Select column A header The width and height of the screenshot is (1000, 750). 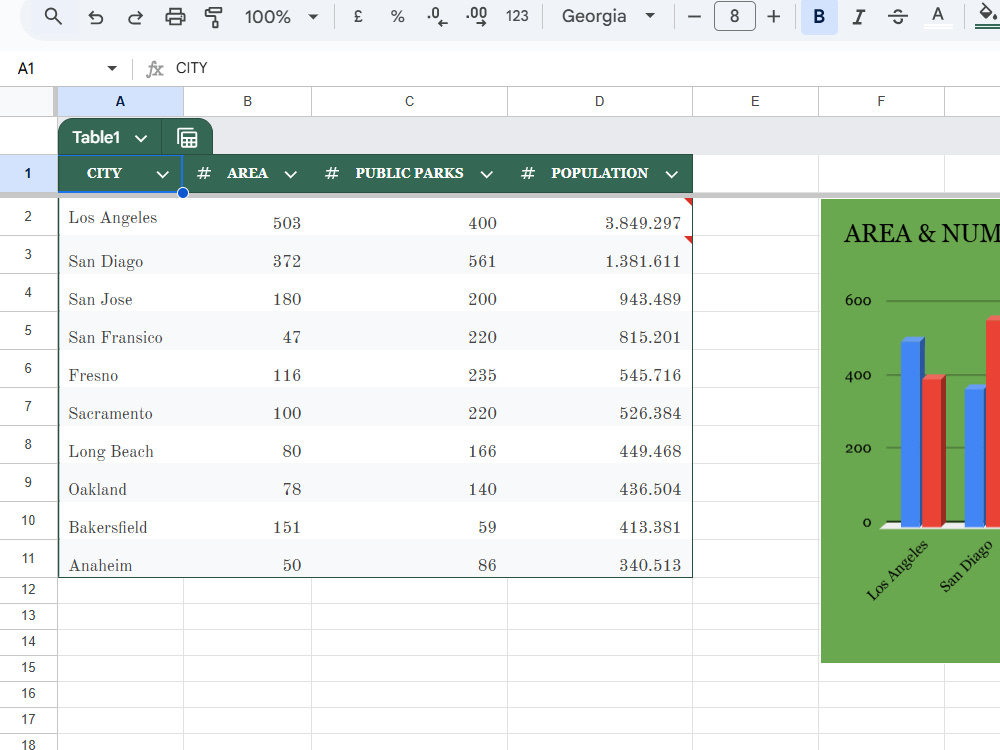(121, 101)
